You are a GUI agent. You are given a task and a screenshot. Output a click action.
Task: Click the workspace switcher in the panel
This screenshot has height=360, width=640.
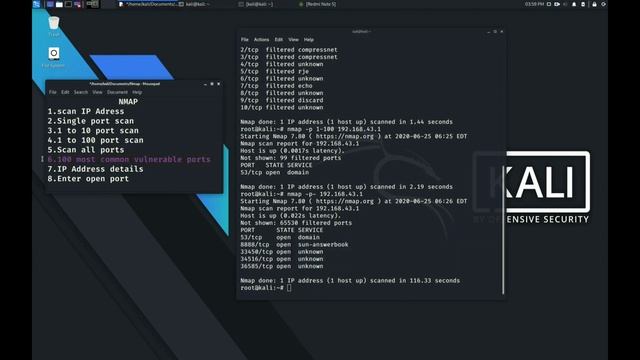[x=93, y=4]
